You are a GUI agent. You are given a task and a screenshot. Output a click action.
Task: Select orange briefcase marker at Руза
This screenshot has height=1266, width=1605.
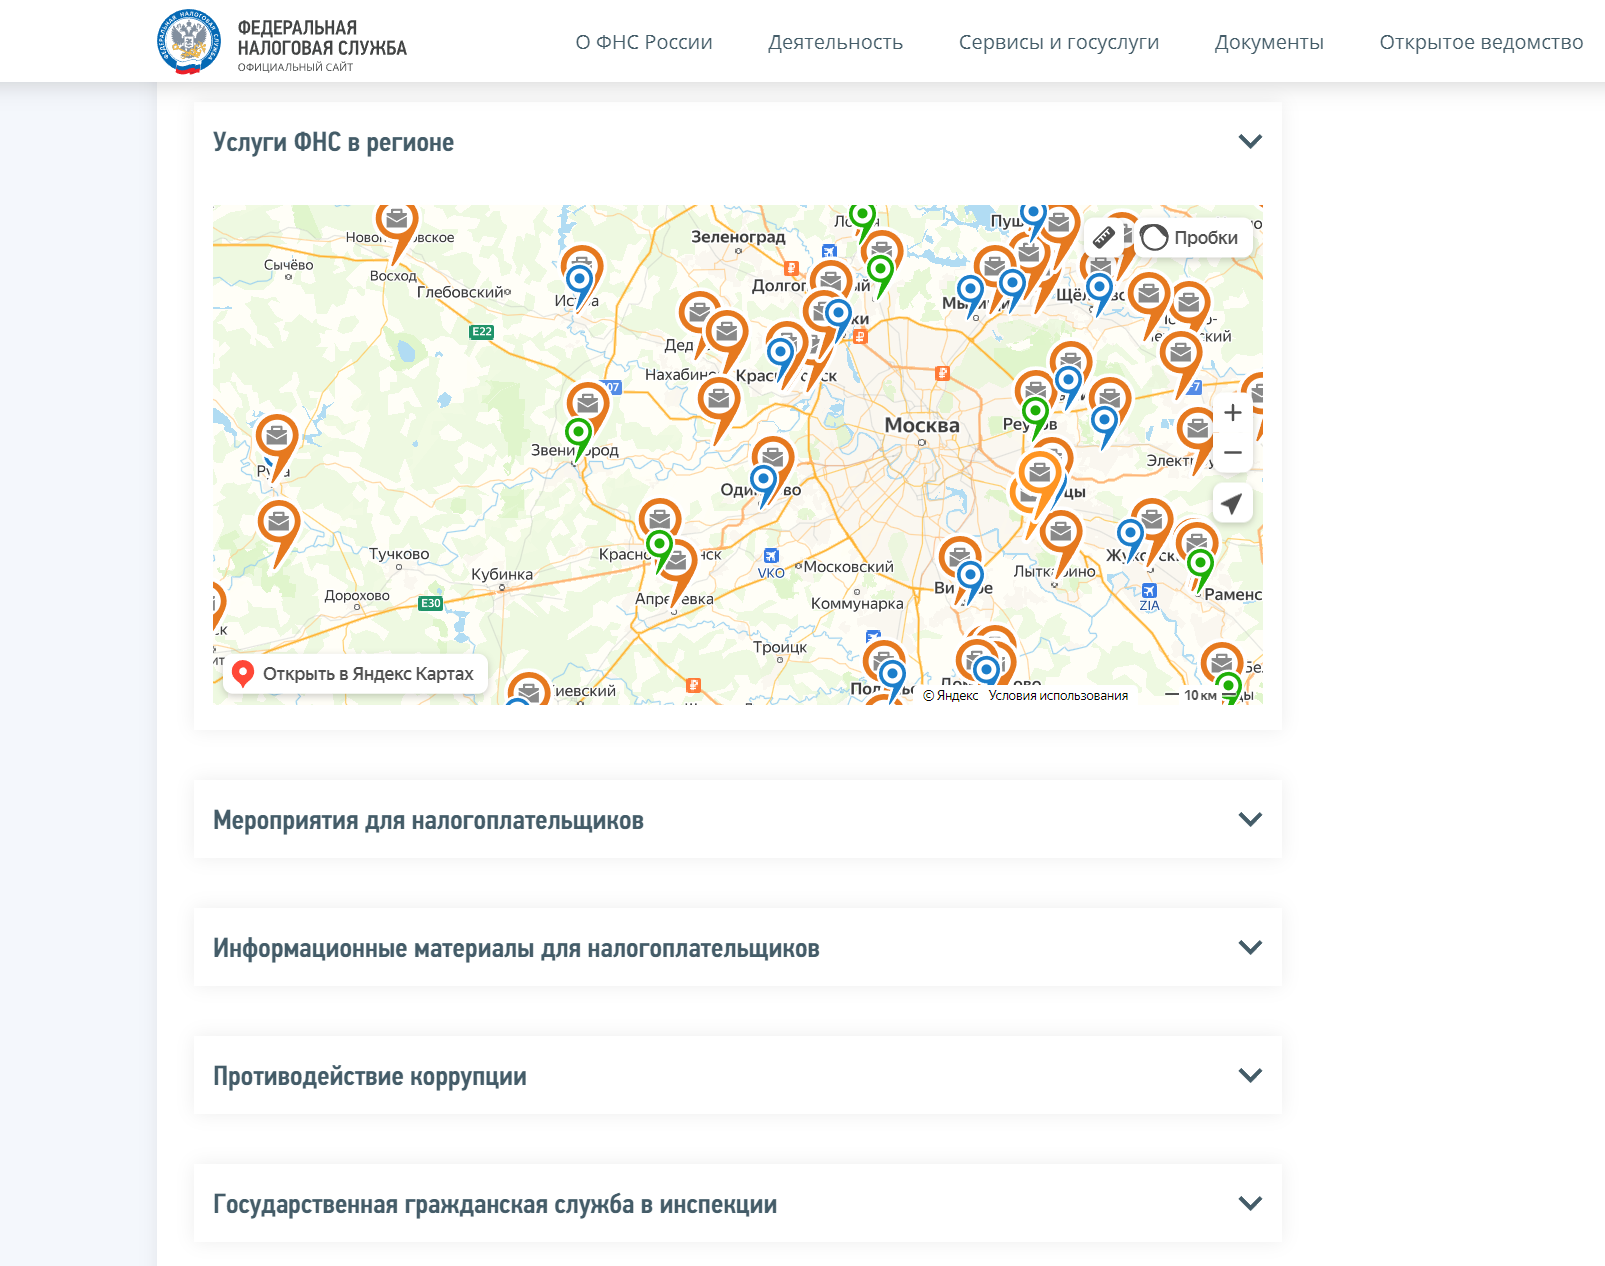277,437
